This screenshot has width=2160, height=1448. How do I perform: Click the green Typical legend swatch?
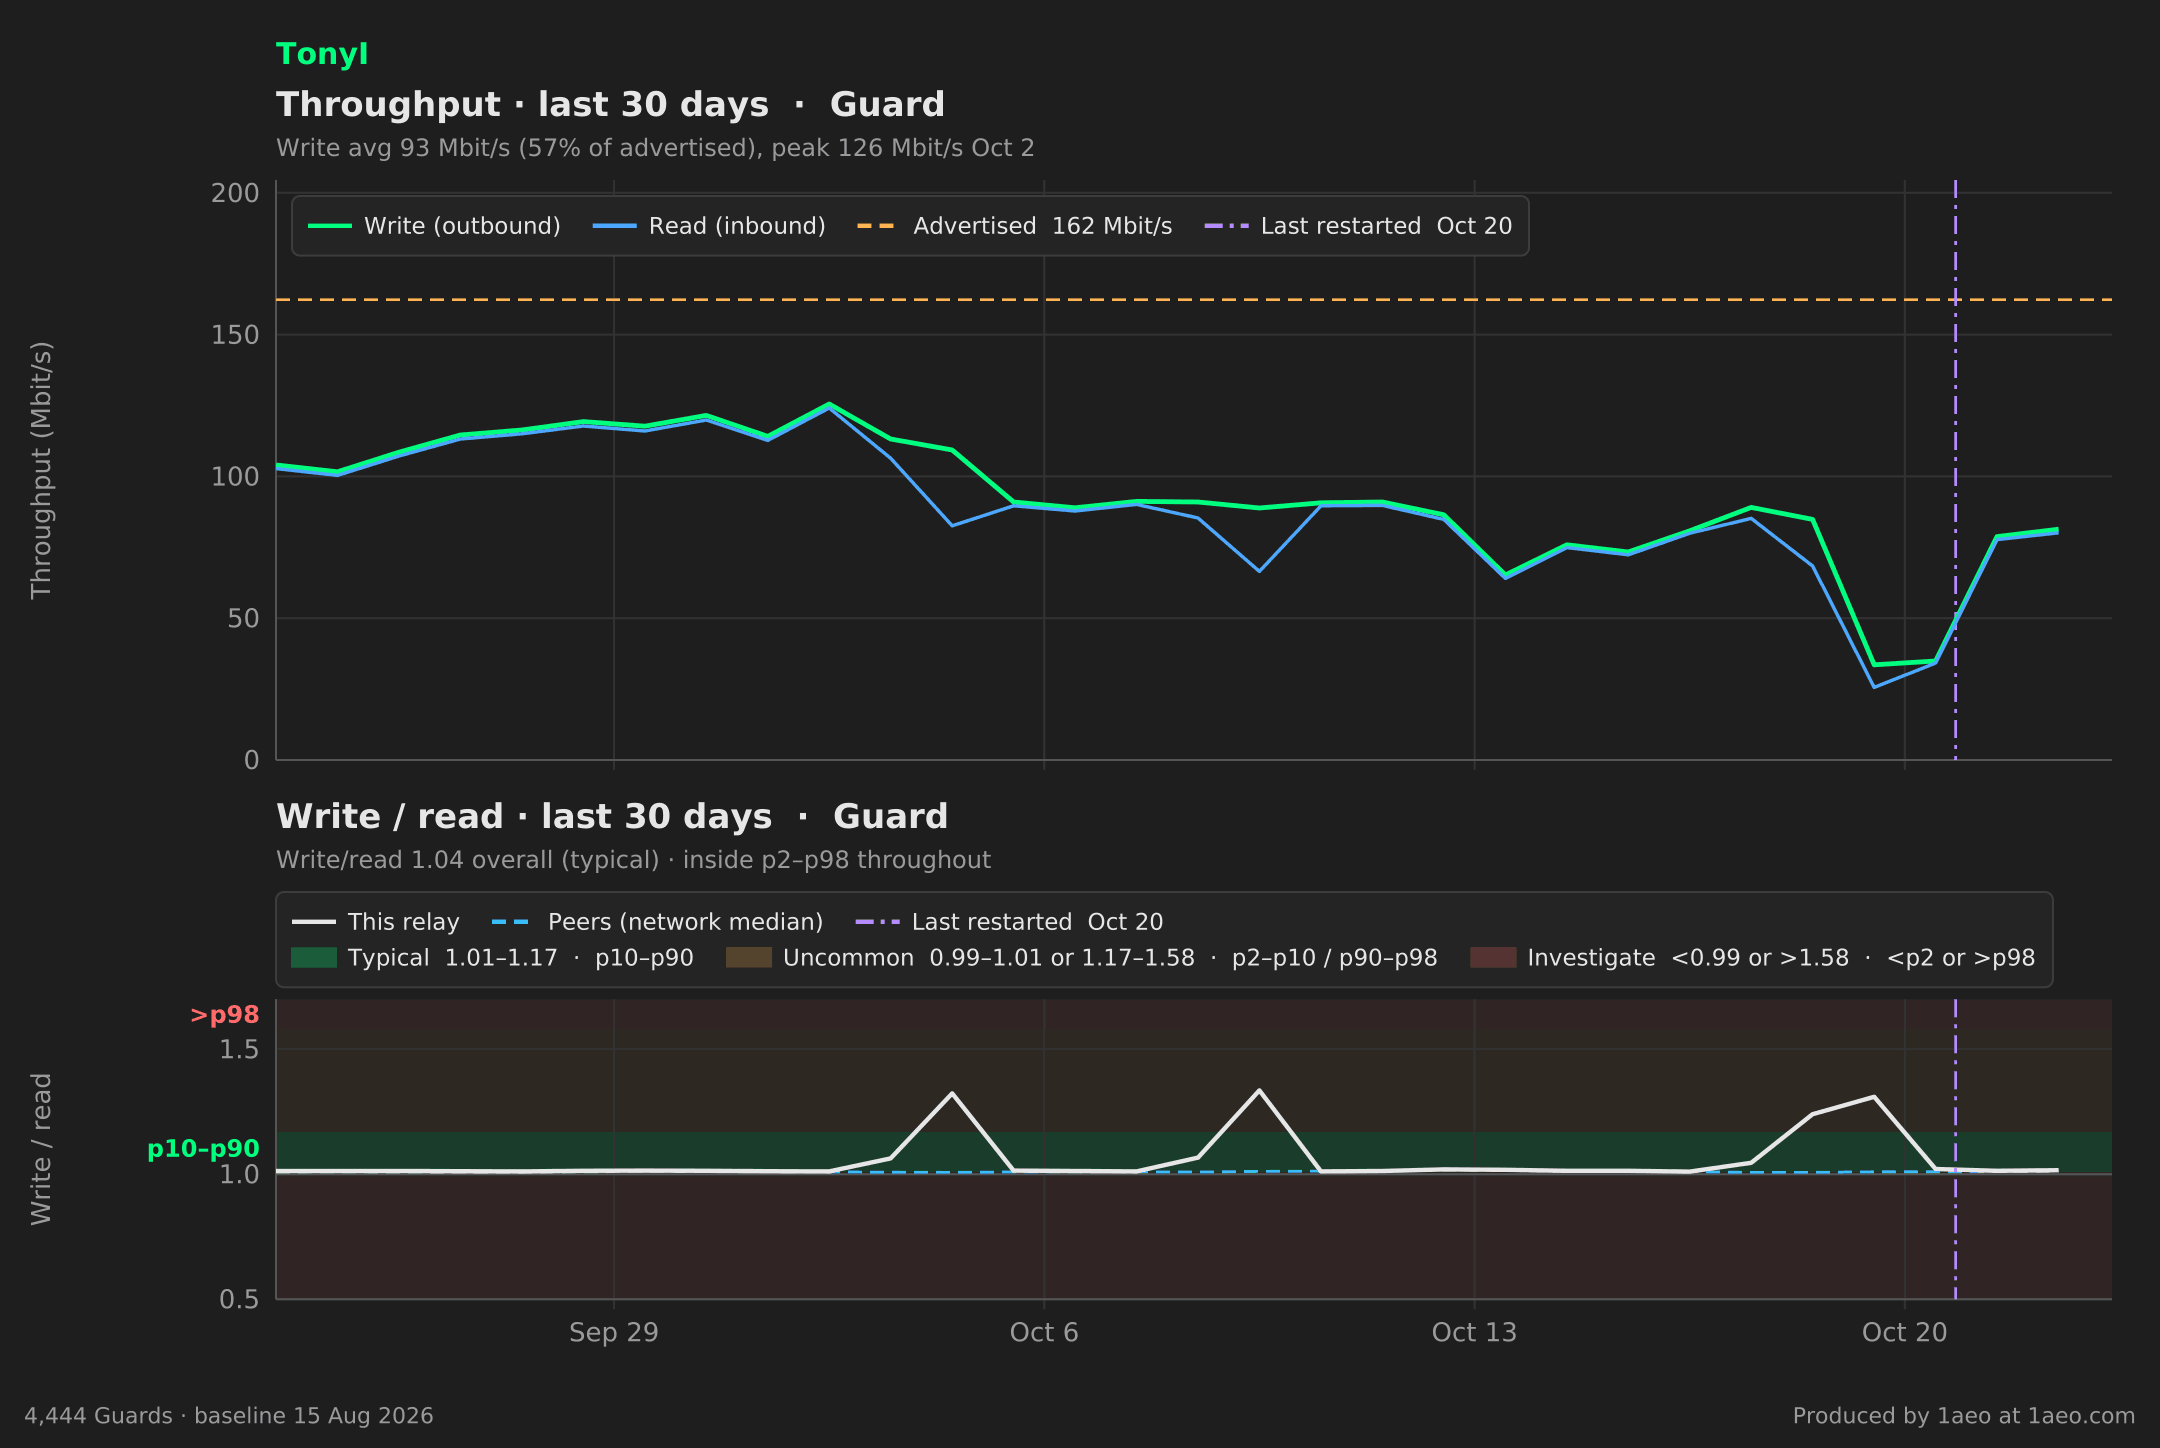314,958
